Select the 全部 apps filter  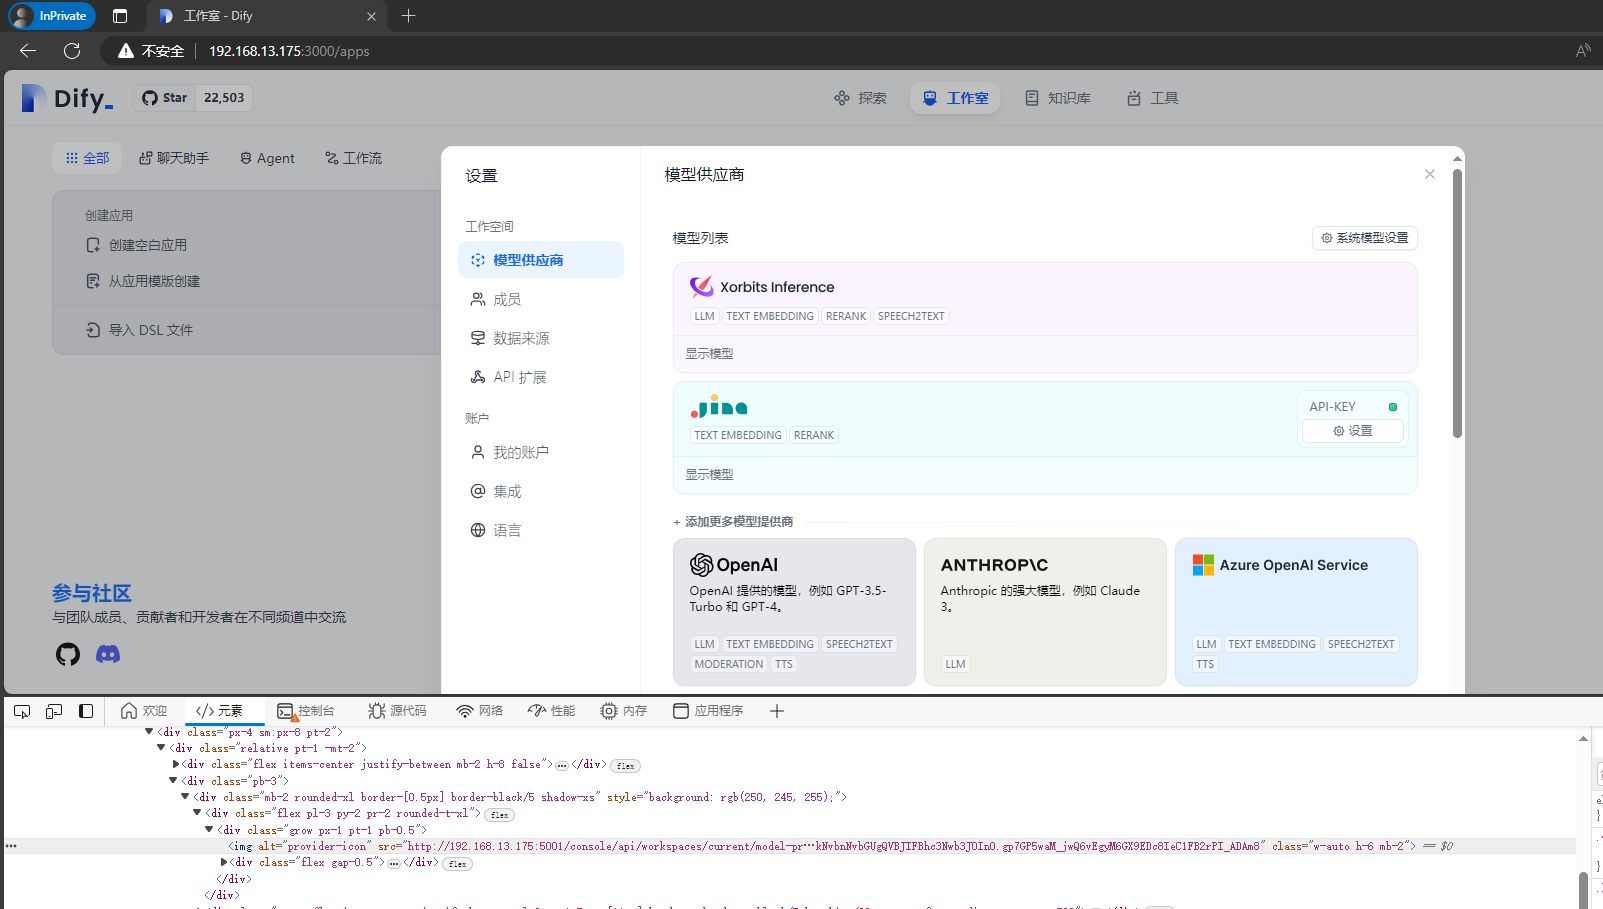[87, 158]
